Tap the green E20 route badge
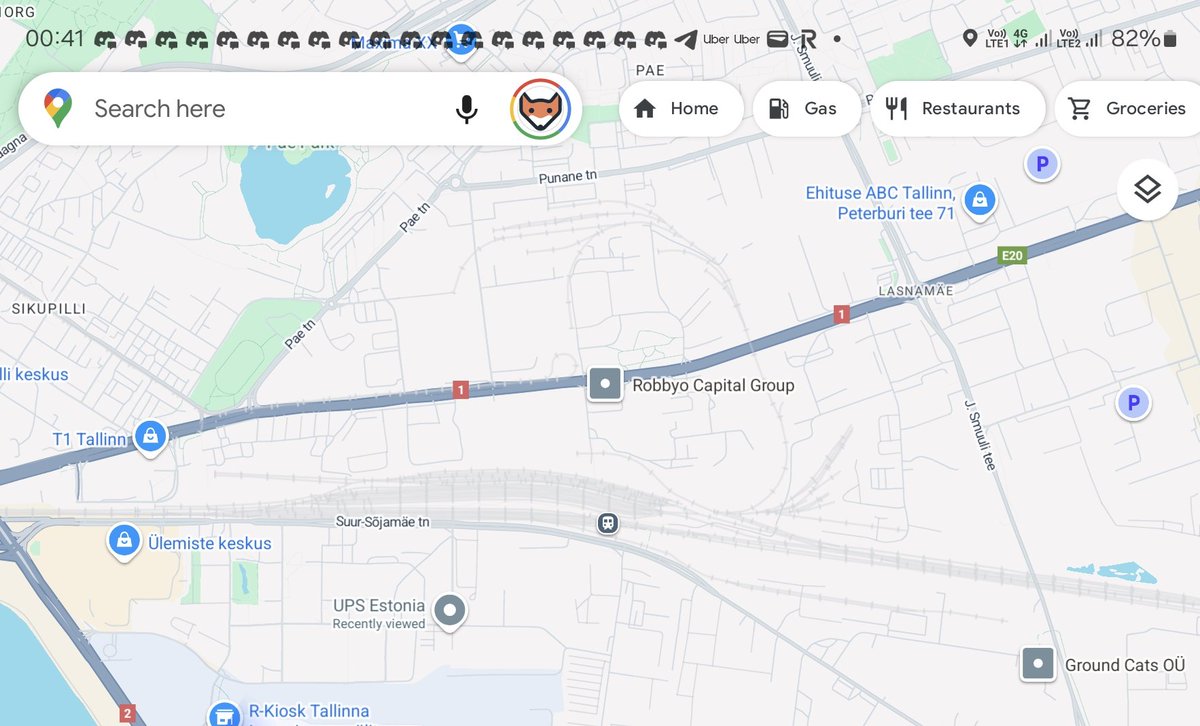This screenshot has height=726, width=1200. click(1013, 256)
